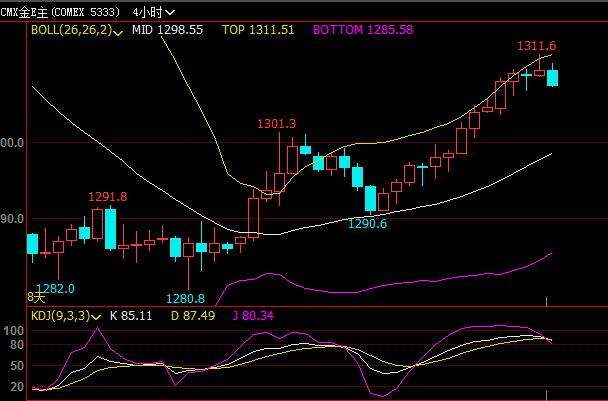The image size is (608, 401).
Task: Click the KDJ axis label 50
Action: pyautogui.click(x=17, y=366)
